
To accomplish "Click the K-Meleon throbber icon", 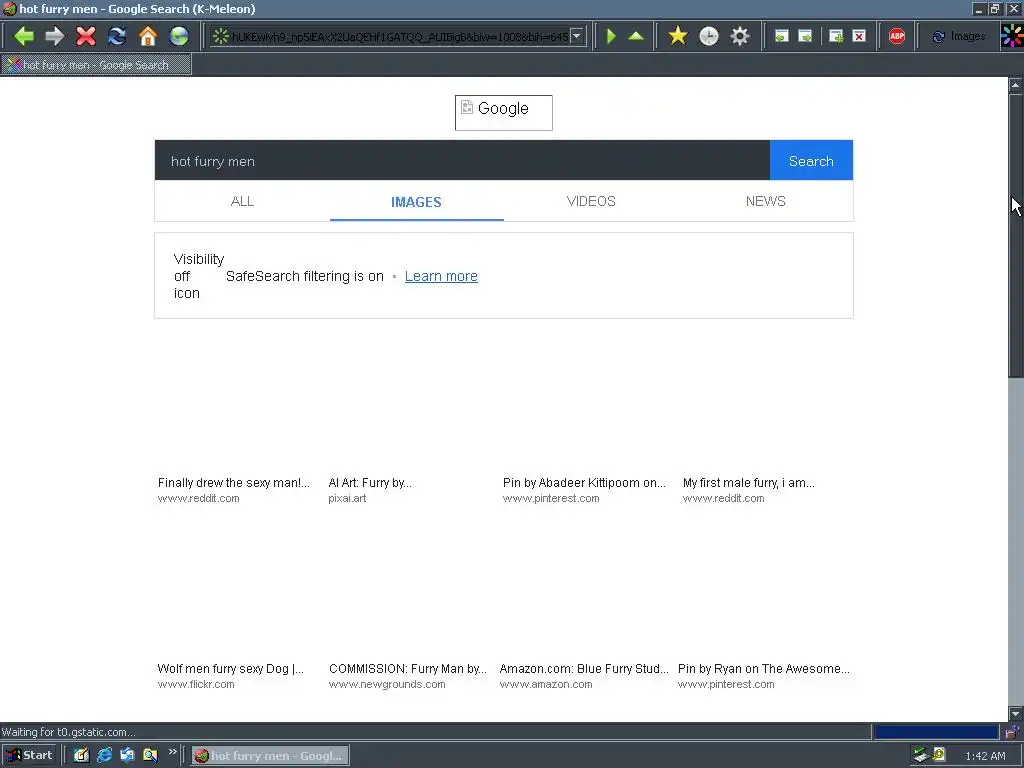I will pyautogui.click(x=1012, y=36).
